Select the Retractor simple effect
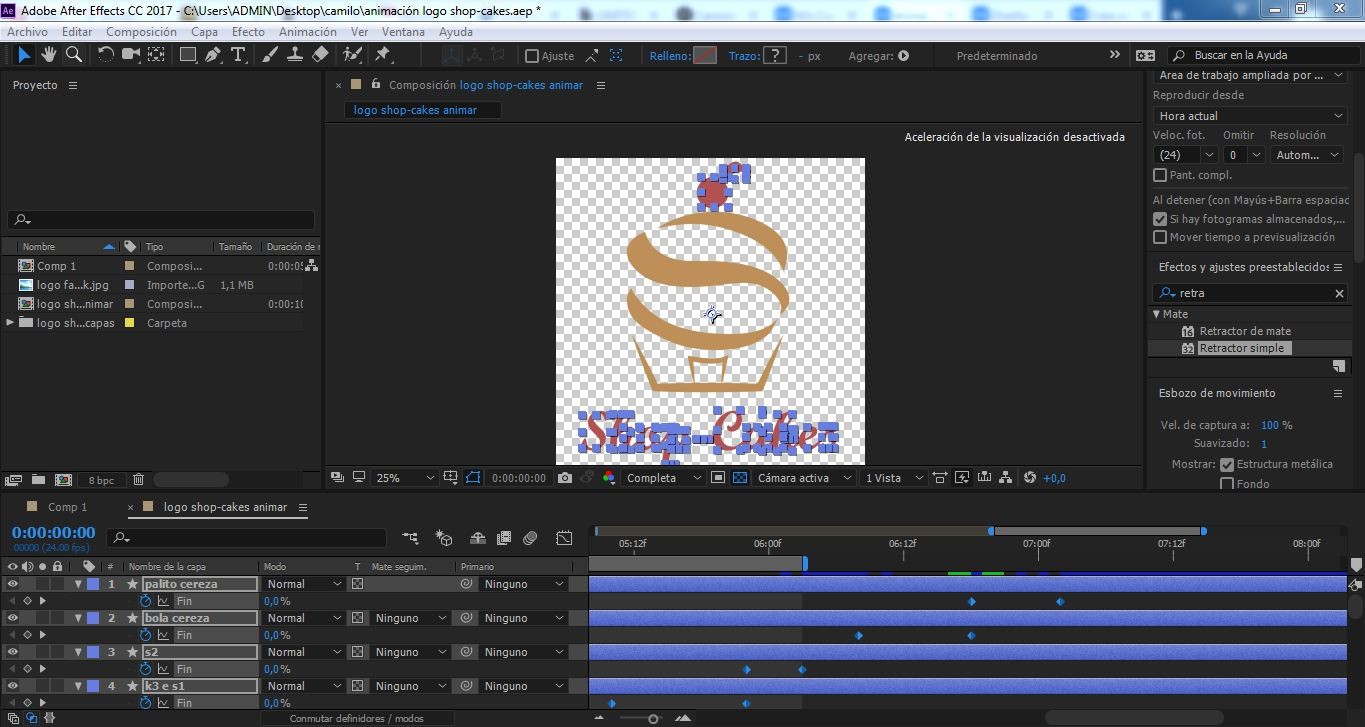 (x=1240, y=348)
